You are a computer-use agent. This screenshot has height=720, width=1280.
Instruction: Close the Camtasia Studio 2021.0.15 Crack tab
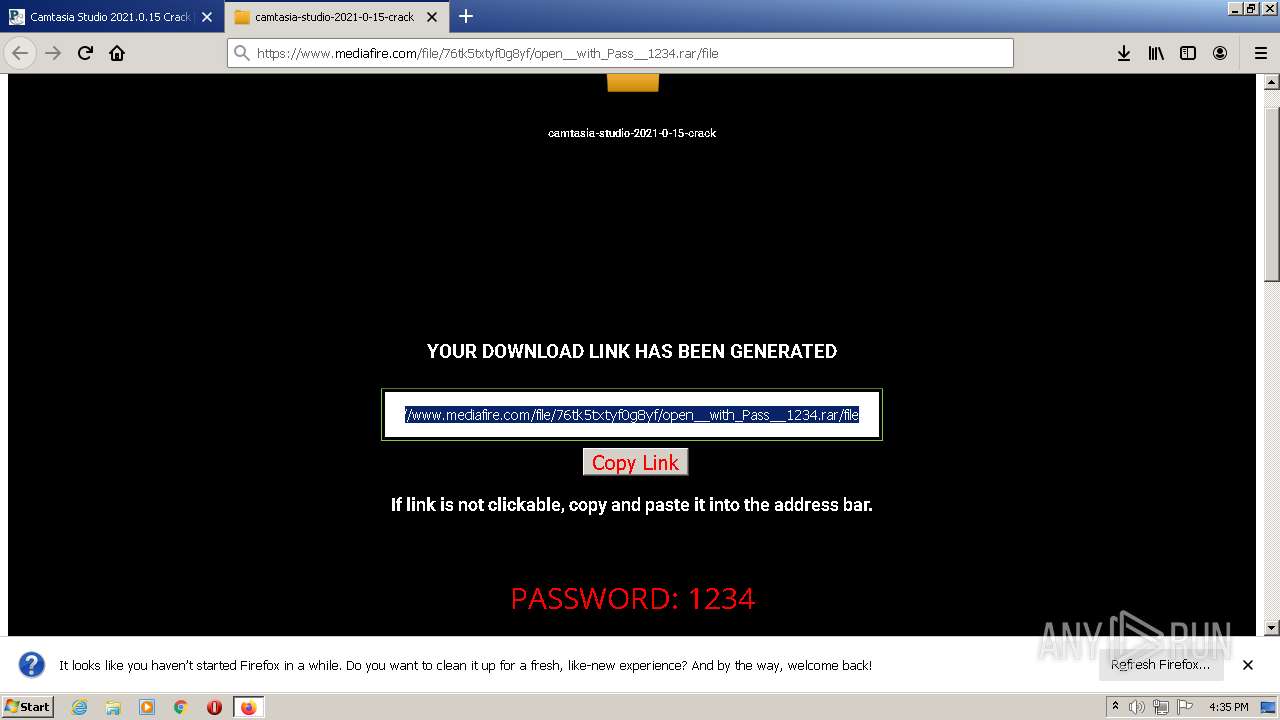[x=207, y=17]
